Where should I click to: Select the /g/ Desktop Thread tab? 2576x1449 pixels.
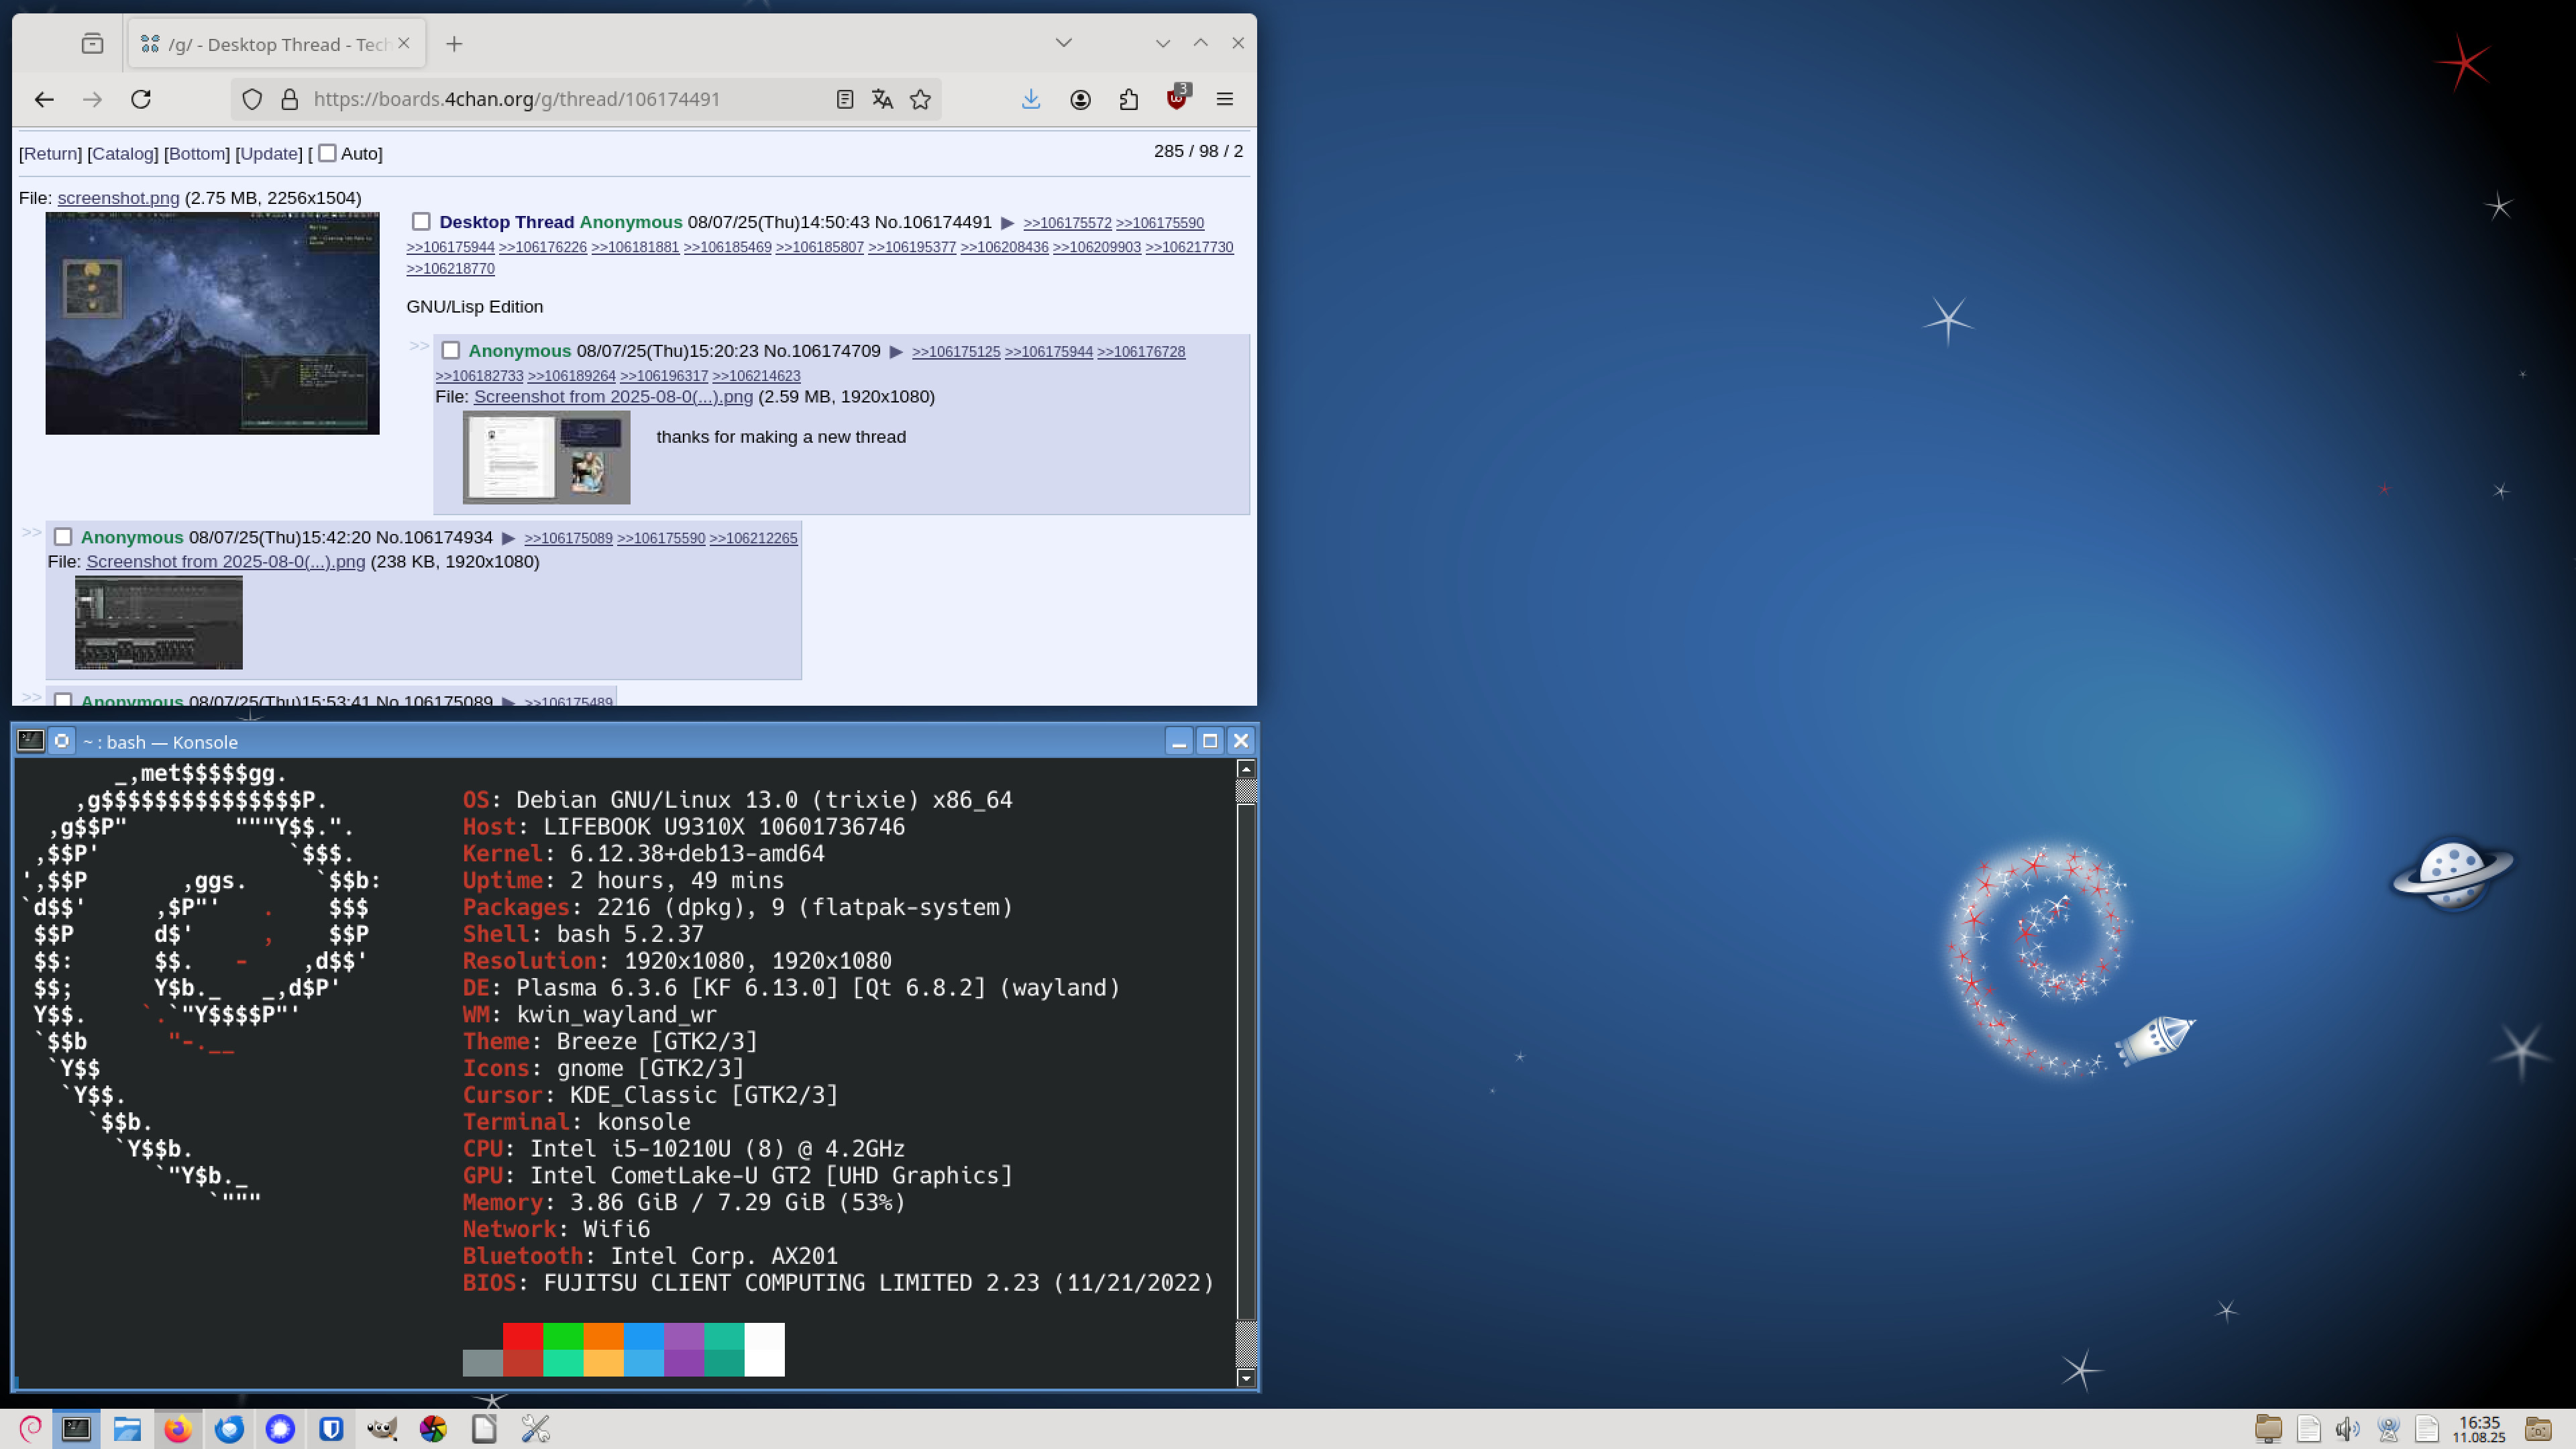click(x=270, y=44)
